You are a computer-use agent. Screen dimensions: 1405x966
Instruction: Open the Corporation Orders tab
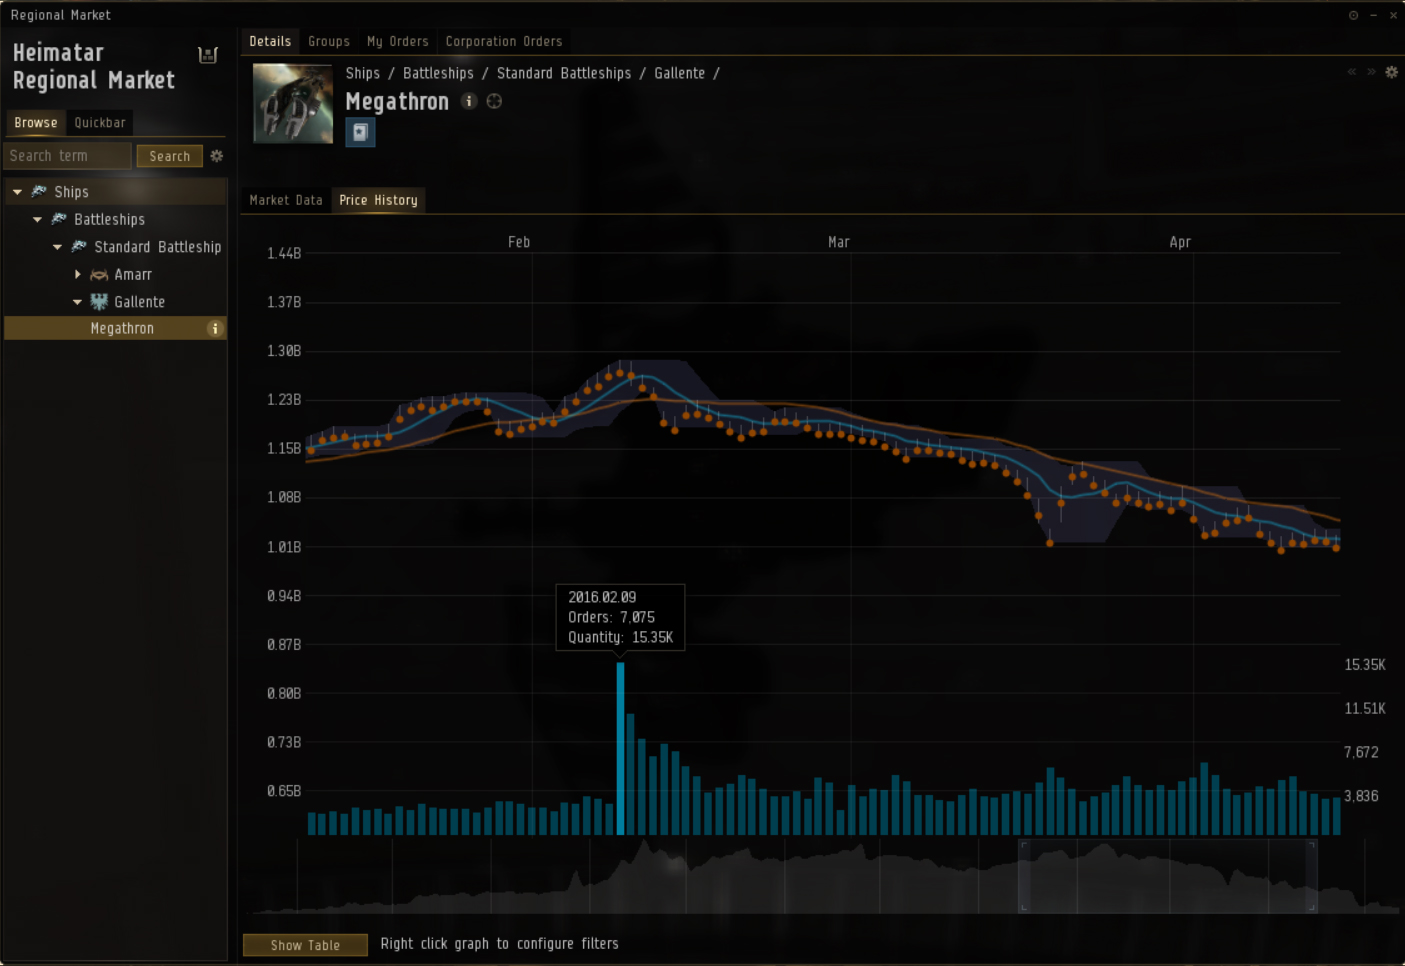click(x=504, y=41)
